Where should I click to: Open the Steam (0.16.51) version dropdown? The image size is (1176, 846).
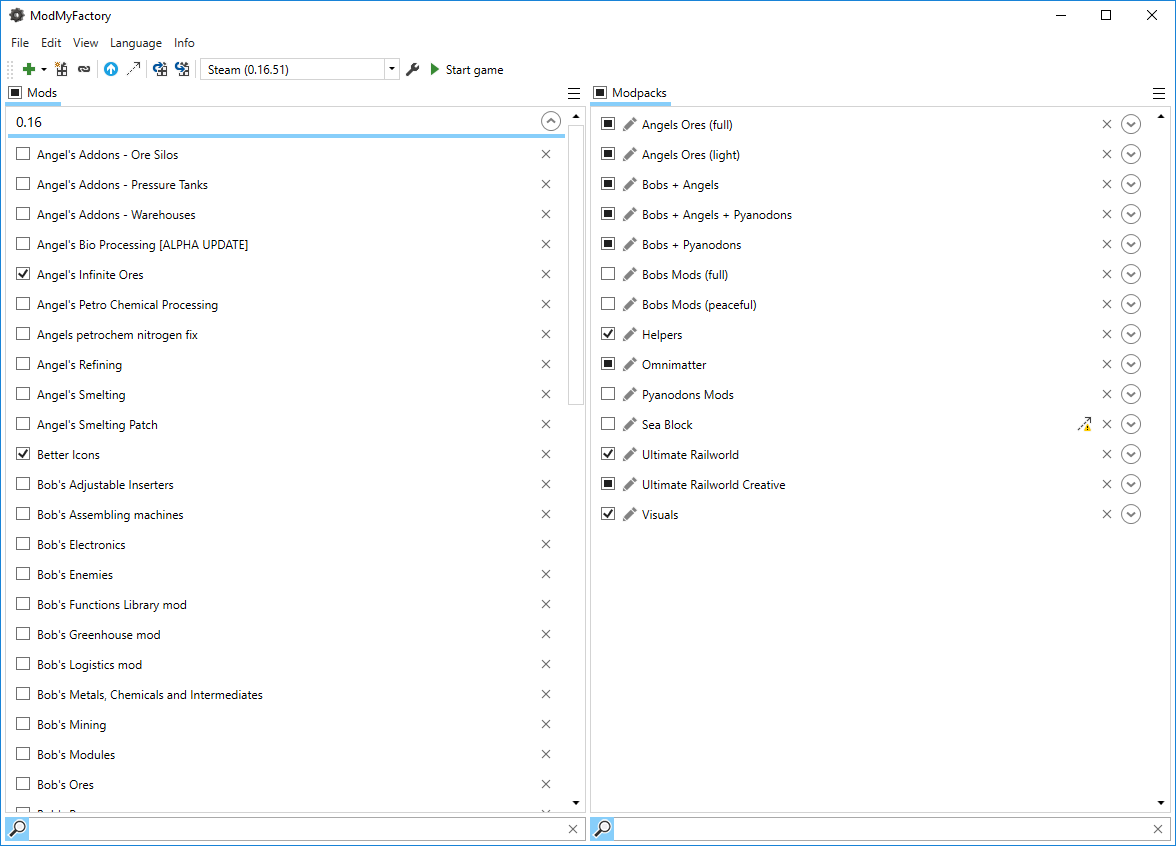pyautogui.click(x=392, y=69)
